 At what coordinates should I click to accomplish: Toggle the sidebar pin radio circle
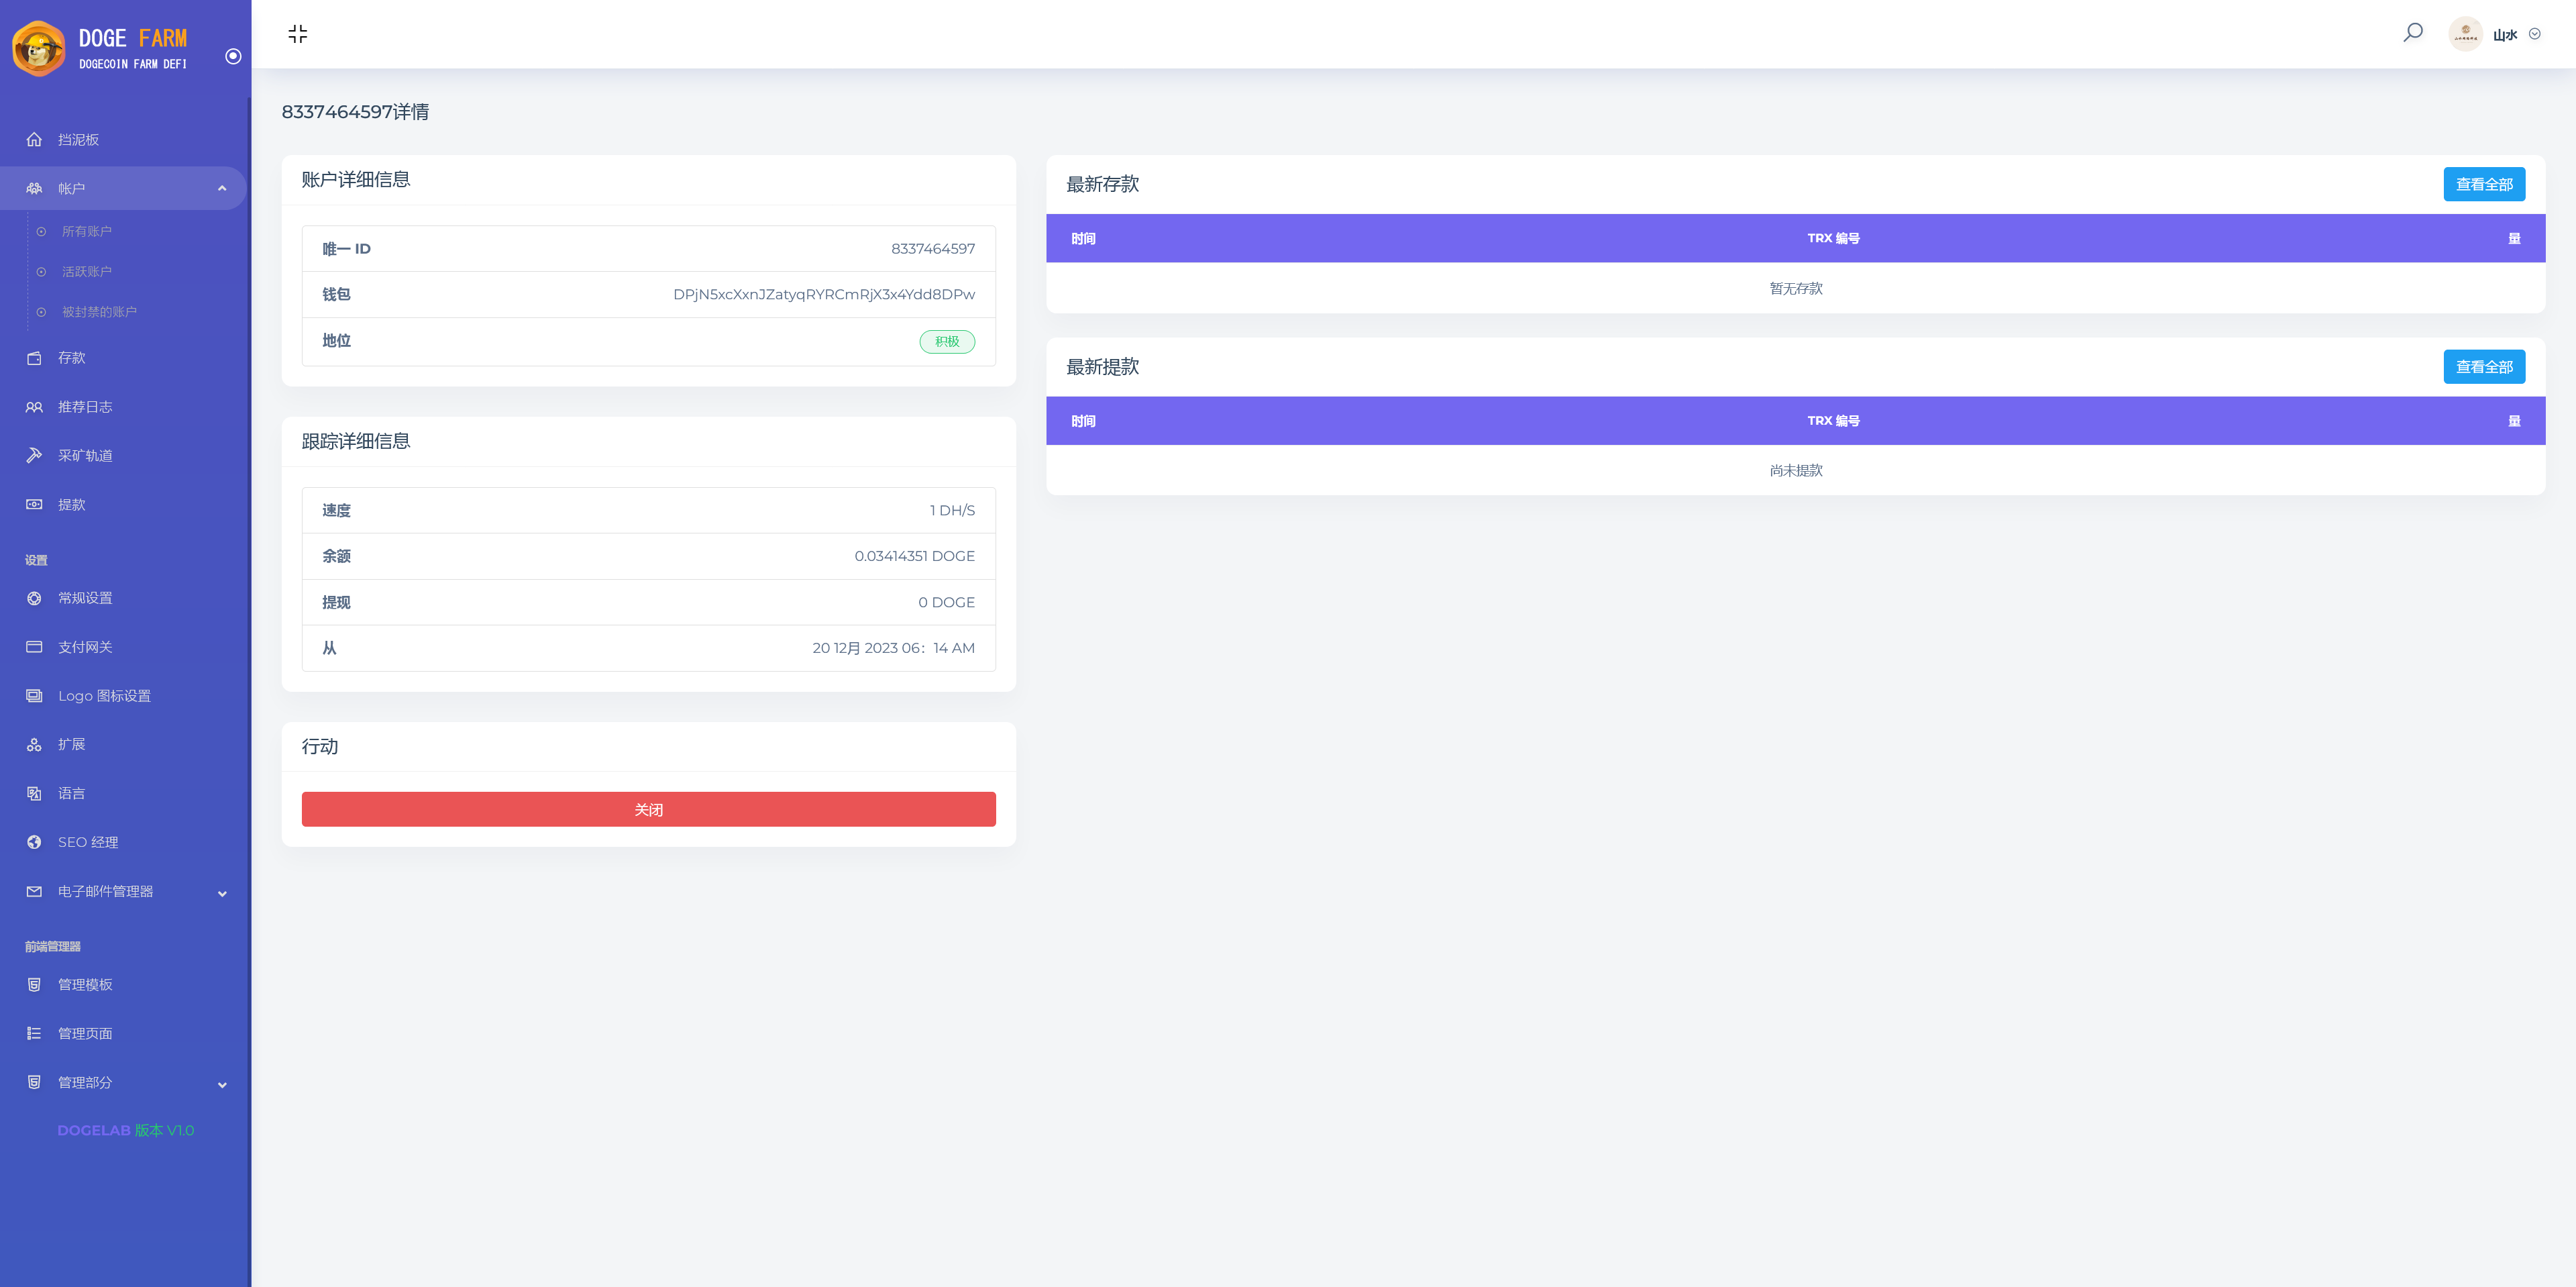(233, 57)
